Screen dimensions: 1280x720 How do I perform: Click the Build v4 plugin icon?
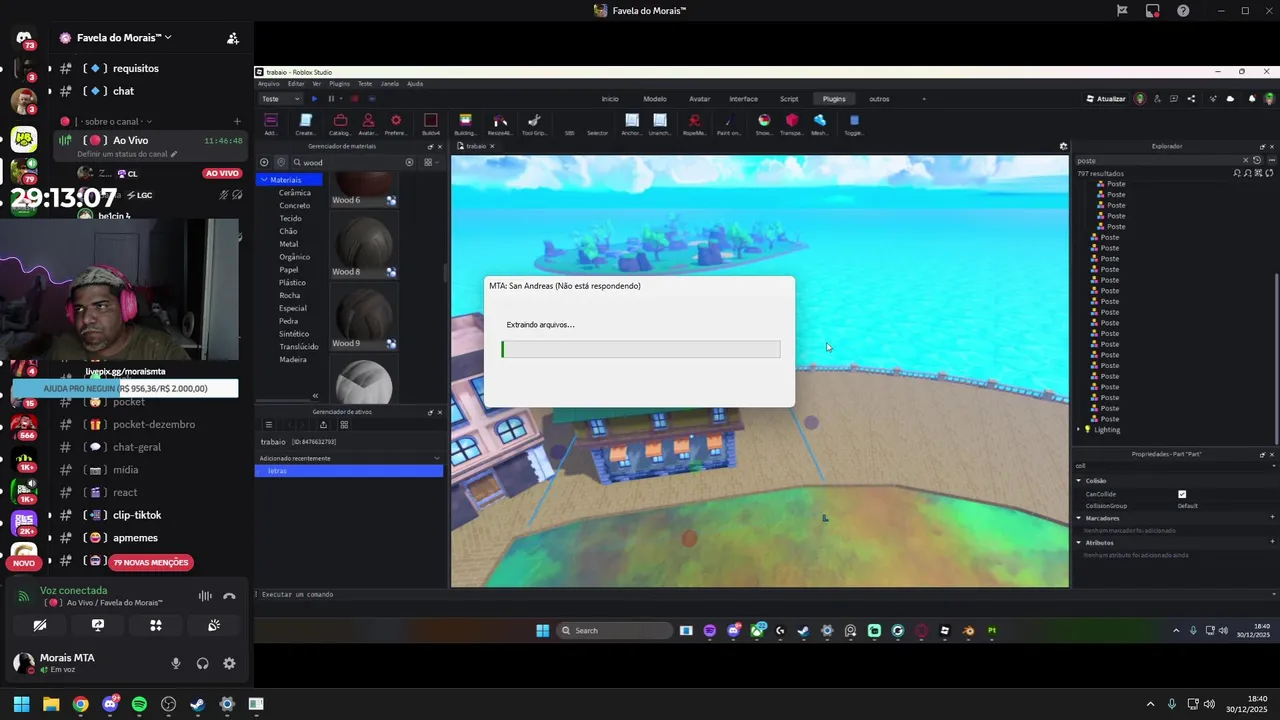[431, 121]
